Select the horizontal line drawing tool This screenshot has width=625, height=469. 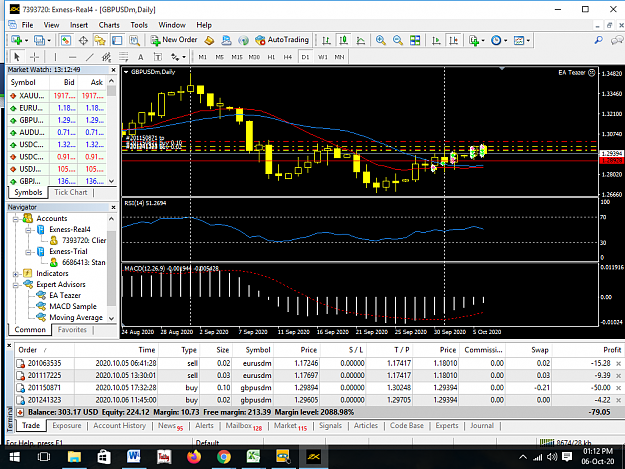(72, 57)
